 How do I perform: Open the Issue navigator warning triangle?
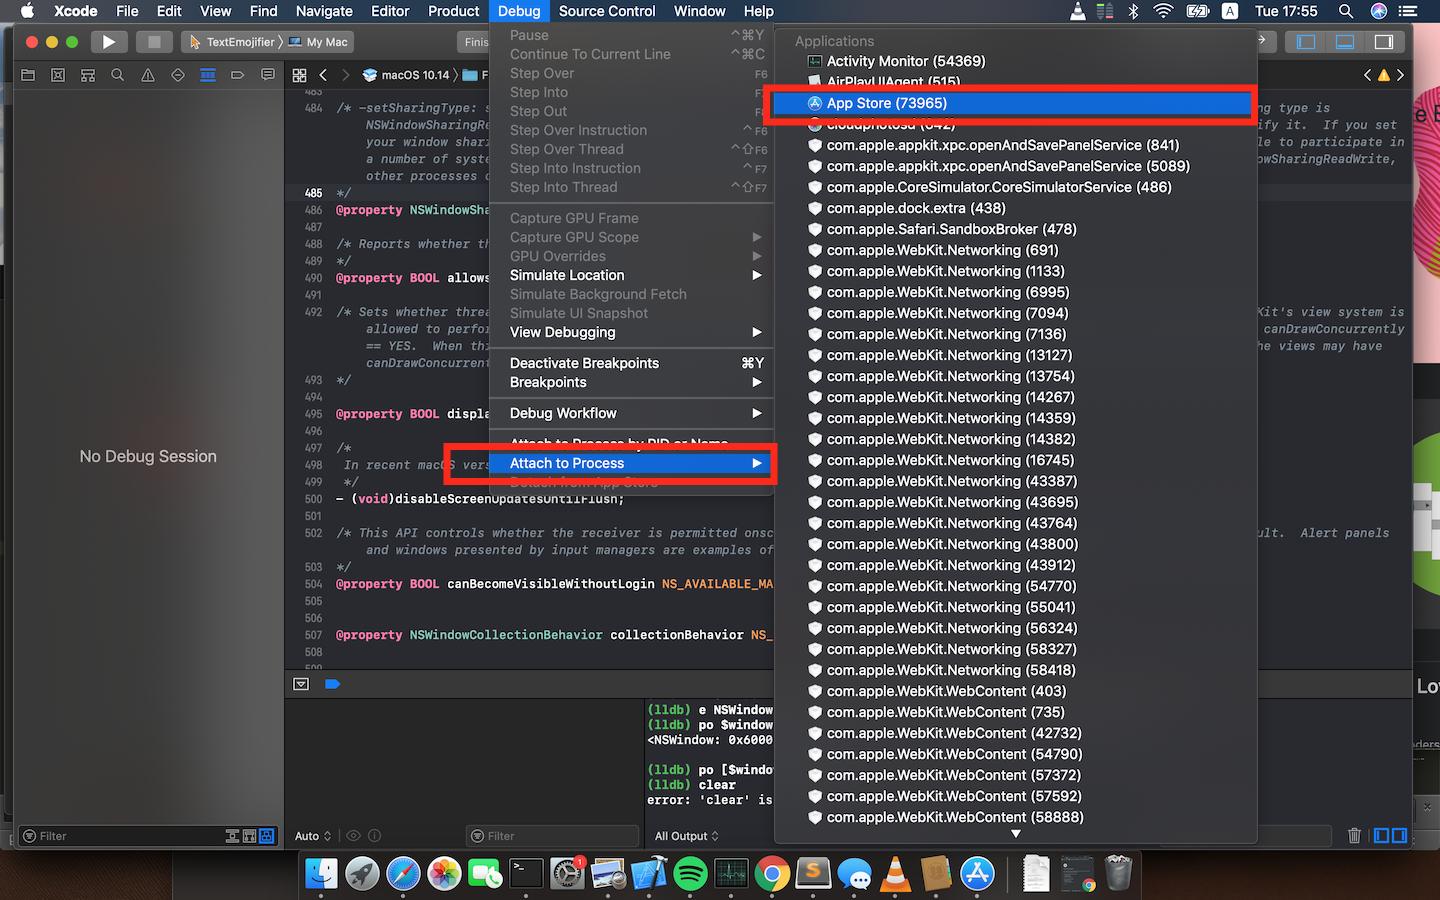(147, 74)
